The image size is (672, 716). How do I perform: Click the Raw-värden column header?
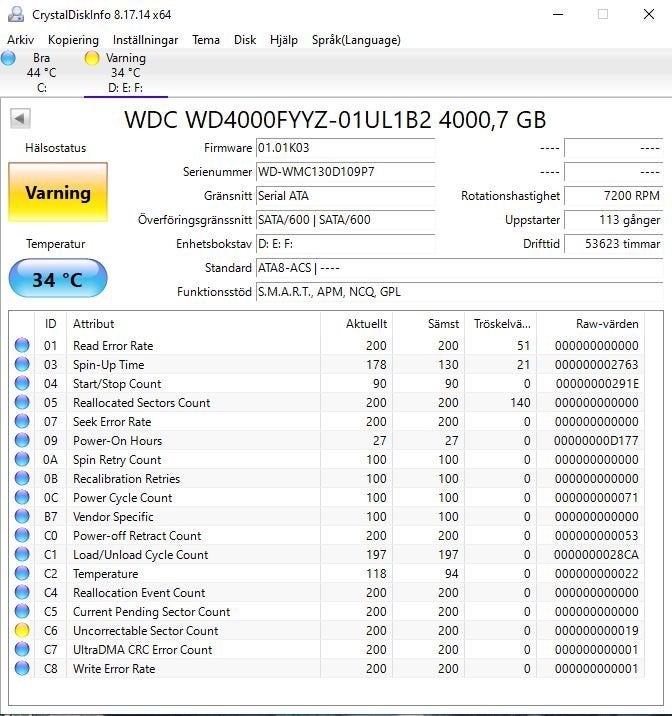coord(590,324)
